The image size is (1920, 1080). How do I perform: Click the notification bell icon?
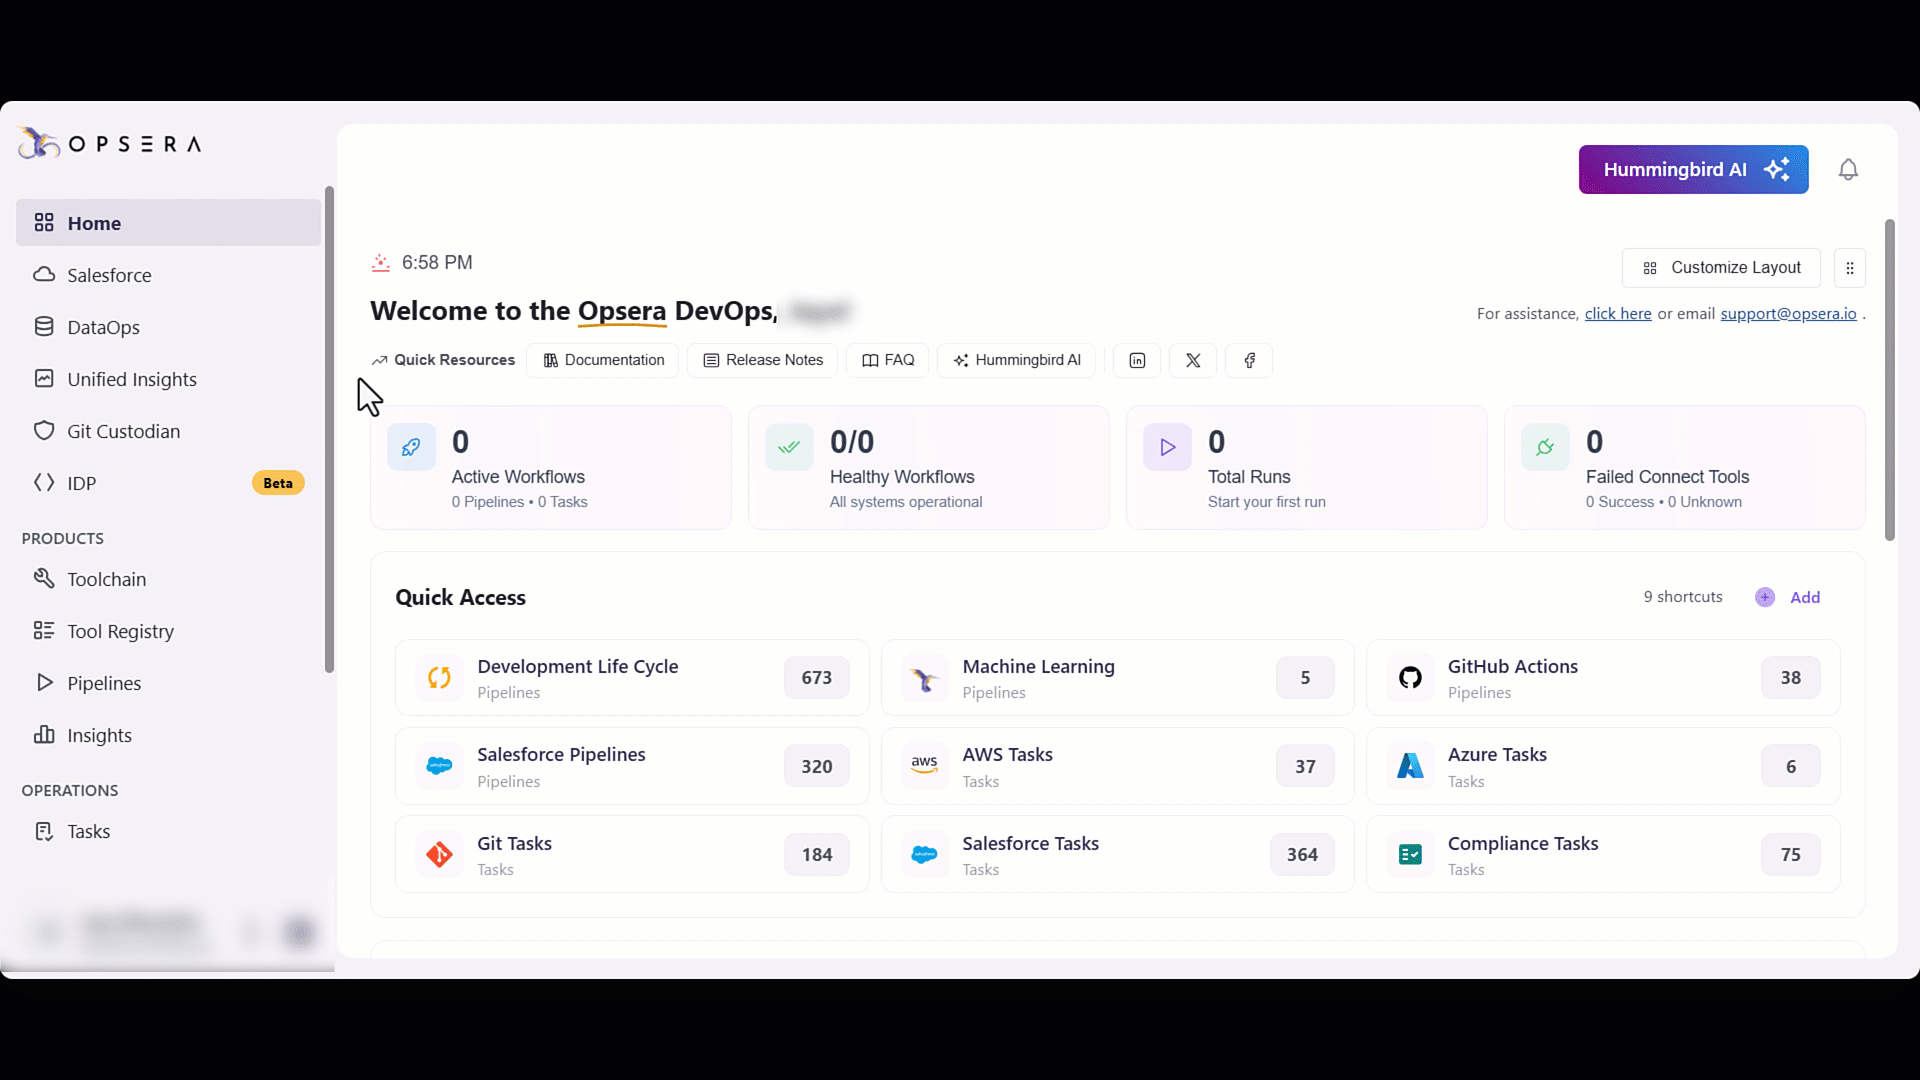(x=1848, y=170)
